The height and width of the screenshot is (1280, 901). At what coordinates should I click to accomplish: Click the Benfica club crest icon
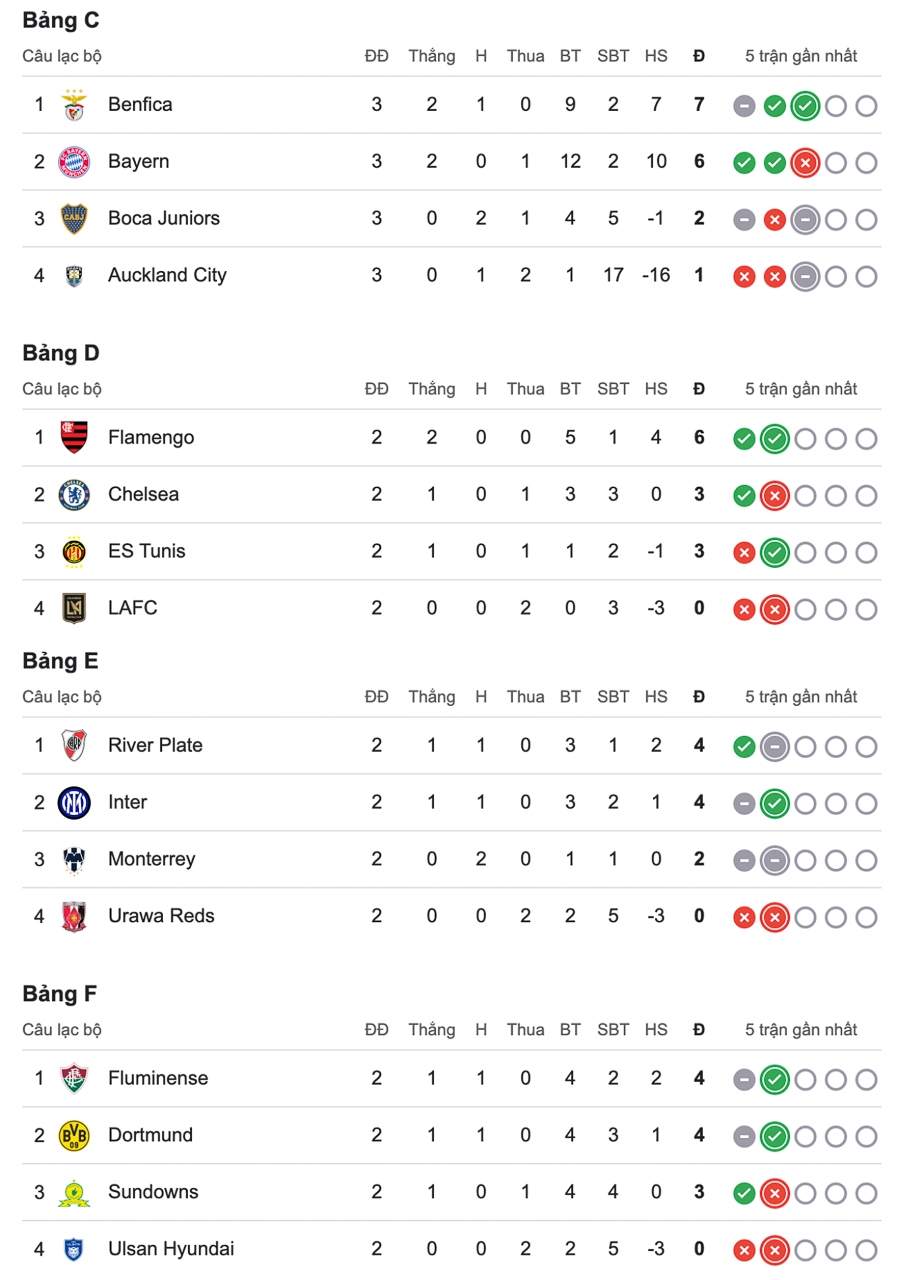pos(74,105)
